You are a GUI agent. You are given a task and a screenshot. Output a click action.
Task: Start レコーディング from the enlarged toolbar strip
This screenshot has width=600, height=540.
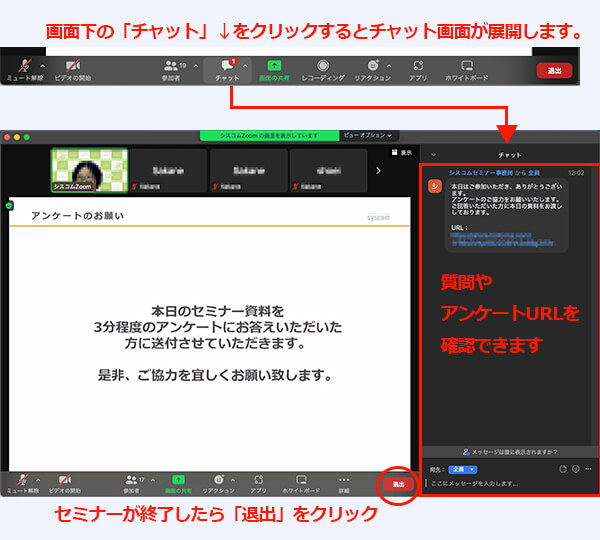[323, 70]
